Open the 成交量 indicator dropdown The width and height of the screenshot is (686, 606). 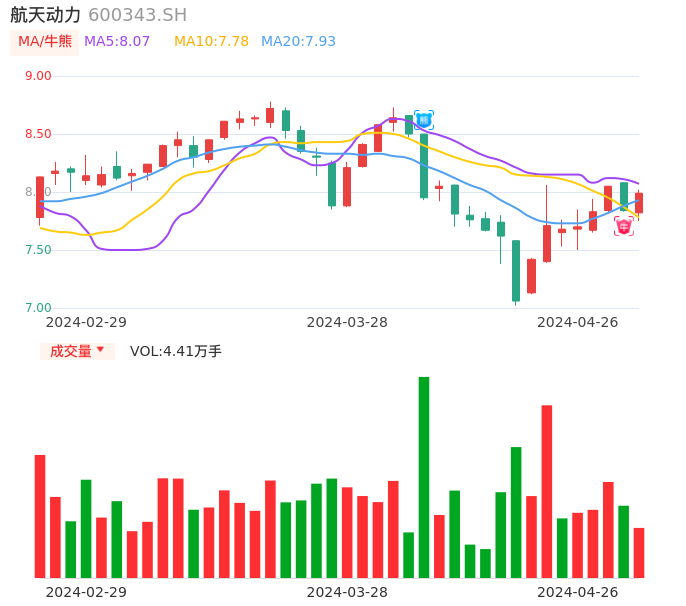77,351
